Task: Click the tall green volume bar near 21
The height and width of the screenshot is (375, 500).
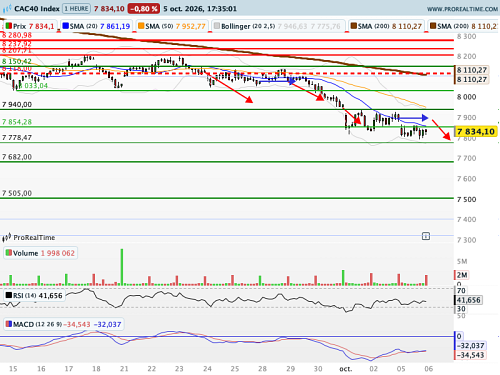Action: pyautogui.click(x=122, y=267)
